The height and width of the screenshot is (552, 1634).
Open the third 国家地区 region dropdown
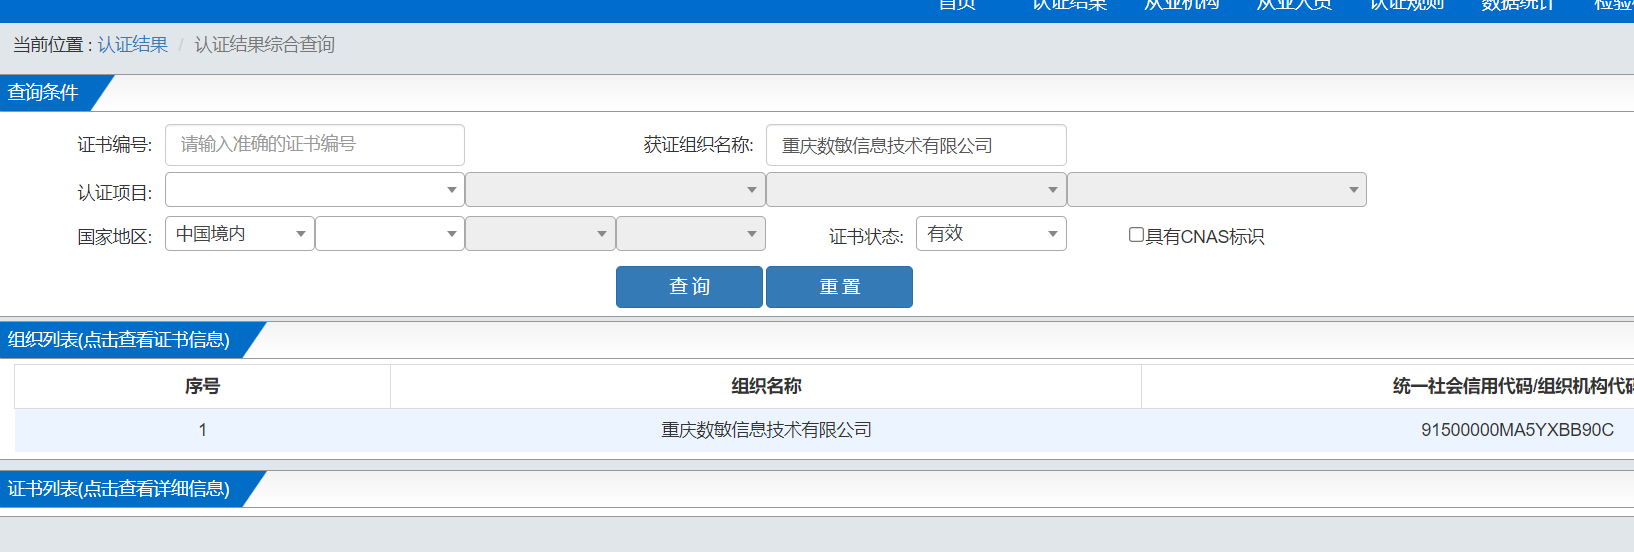[x=540, y=234]
